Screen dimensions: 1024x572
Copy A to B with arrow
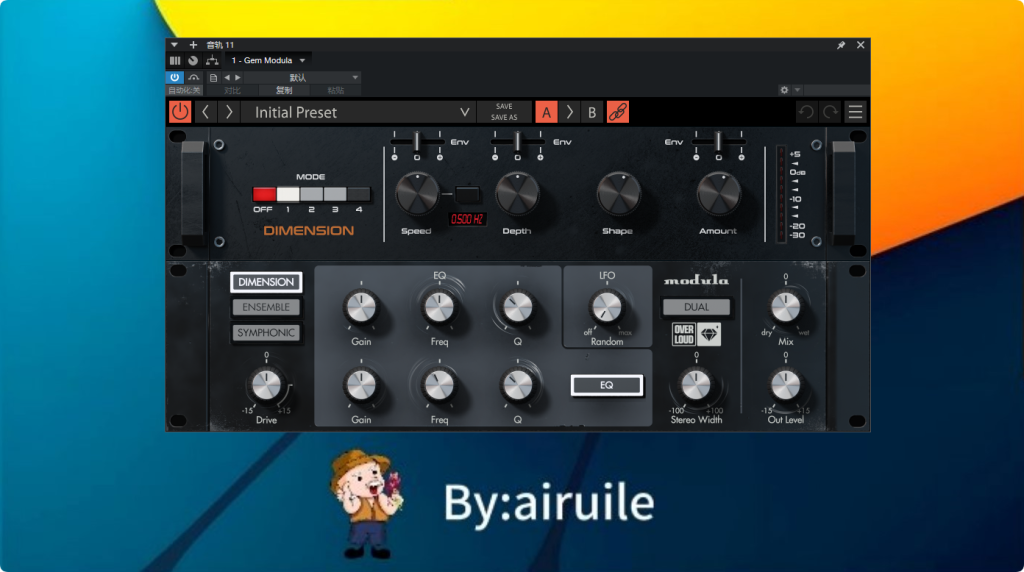tap(569, 112)
